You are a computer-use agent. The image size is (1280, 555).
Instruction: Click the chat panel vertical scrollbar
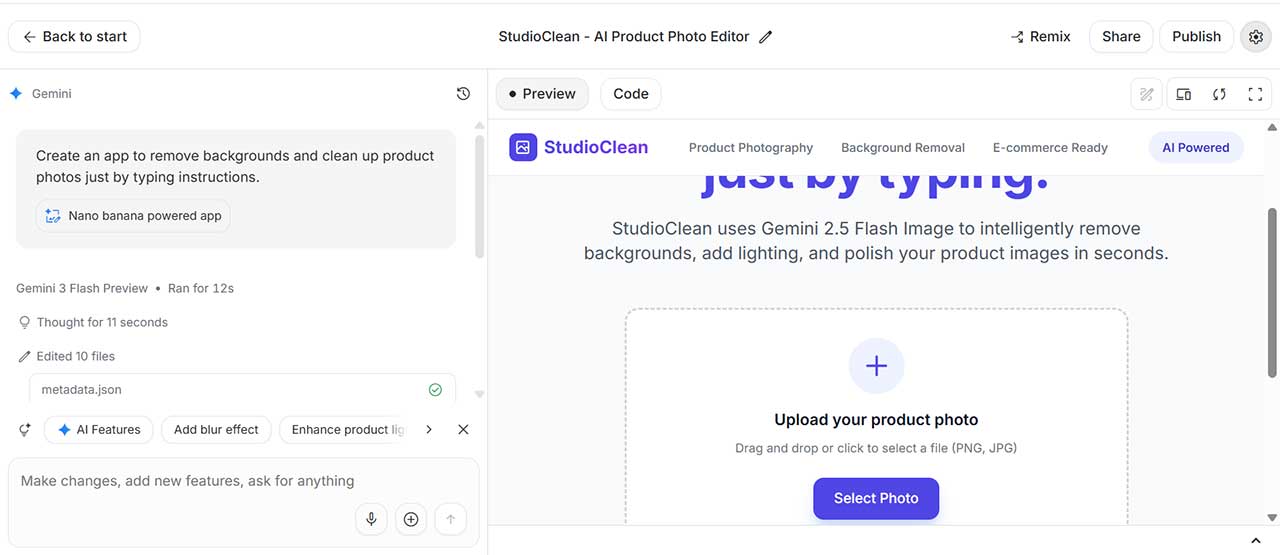(x=479, y=195)
